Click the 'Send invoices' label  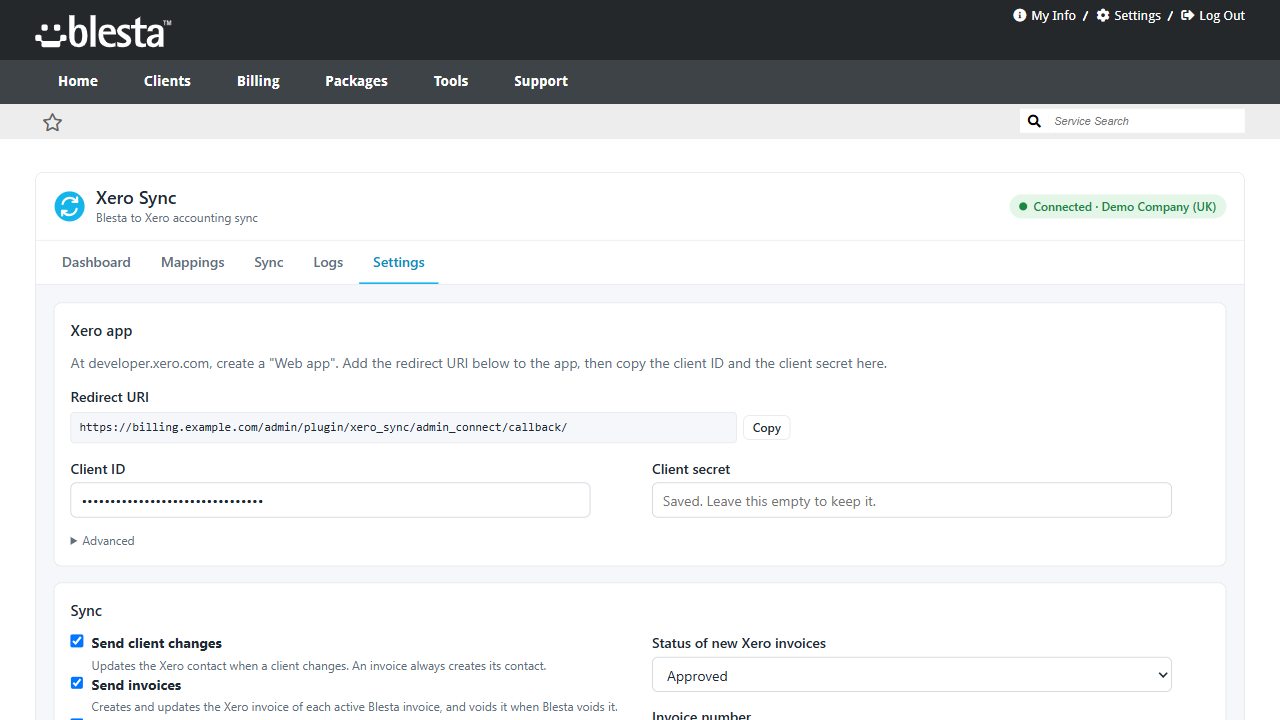tap(136, 686)
